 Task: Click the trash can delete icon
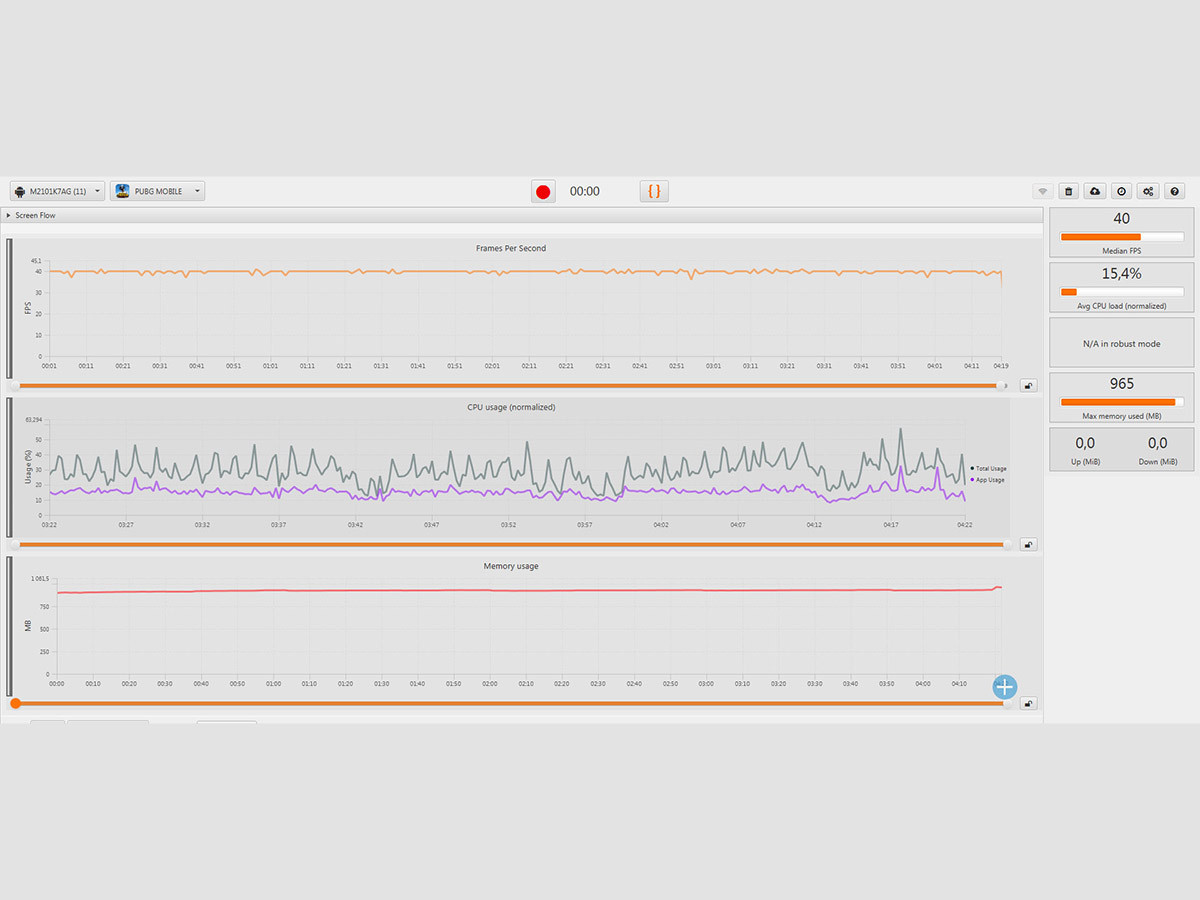click(1069, 191)
